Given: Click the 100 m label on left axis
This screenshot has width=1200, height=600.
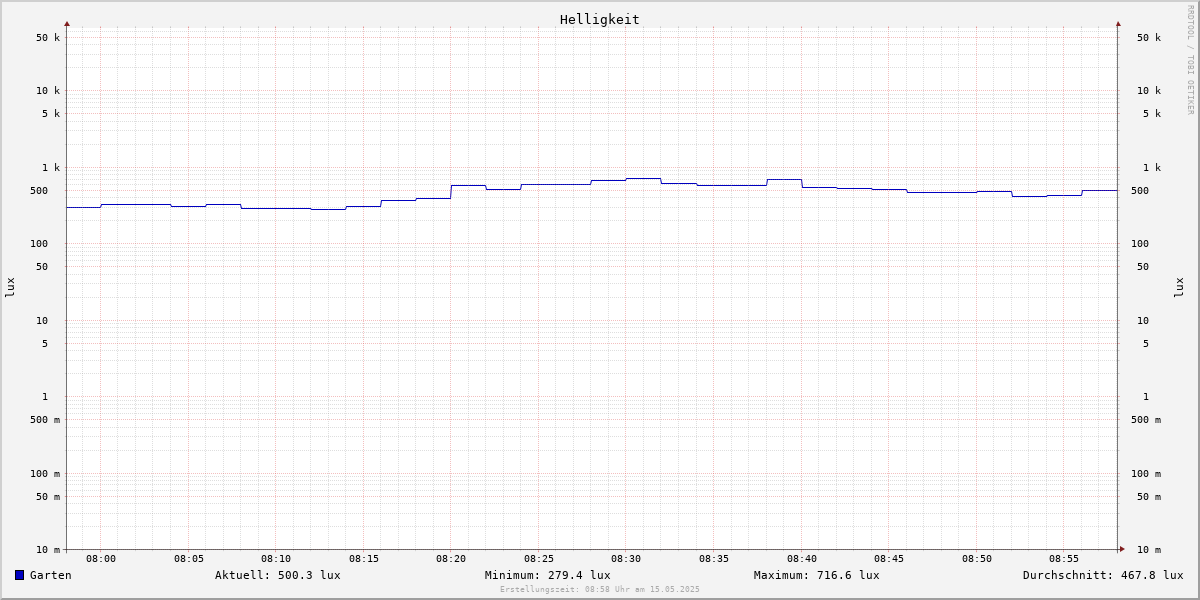Looking at the screenshot, I should point(45,474).
